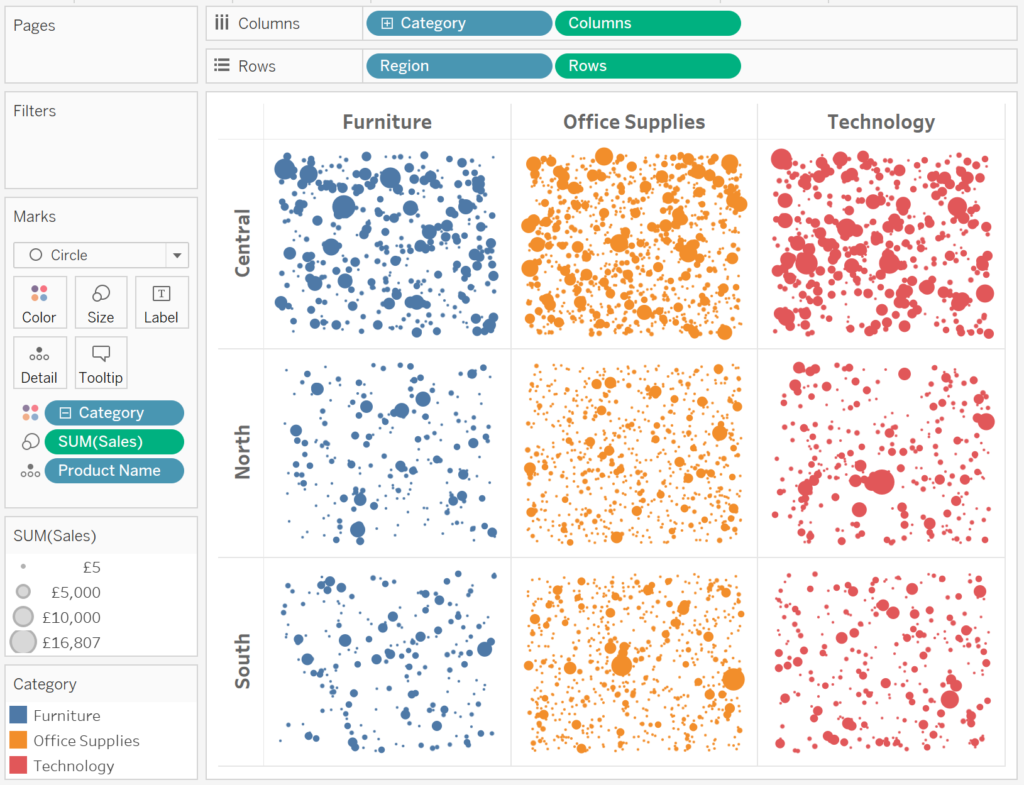Open the Tooltip marks card
Screen dimensions: 1024x785
(101, 363)
